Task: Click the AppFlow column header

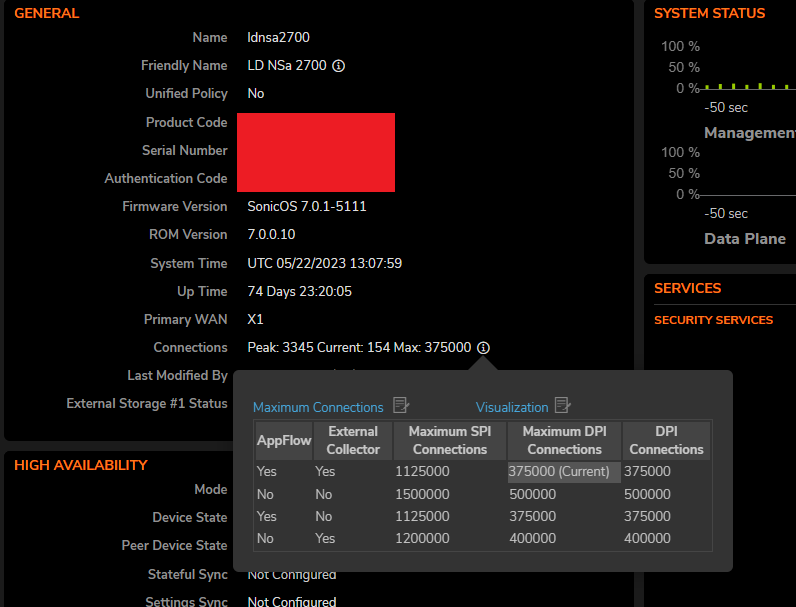Action: [x=284, y=440]
